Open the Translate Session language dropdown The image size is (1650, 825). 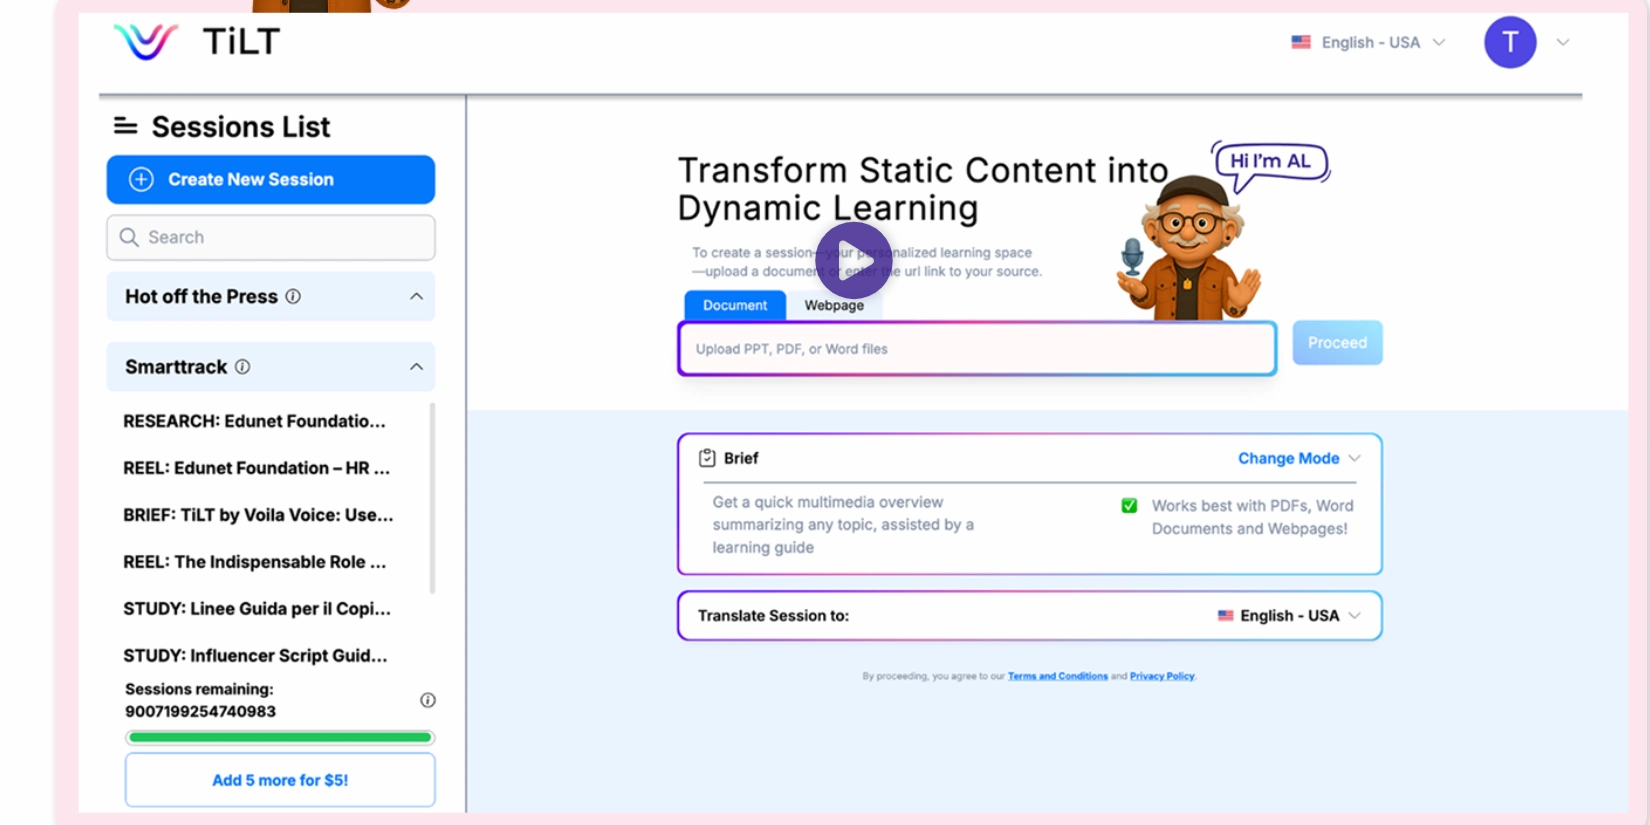(x=1288, y=616)
